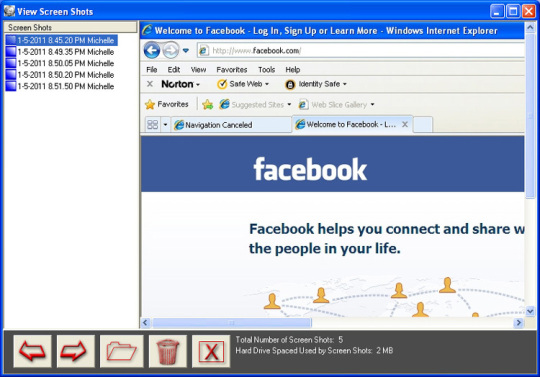Click the Total Number of Screen Shots text

pos(289,340)
